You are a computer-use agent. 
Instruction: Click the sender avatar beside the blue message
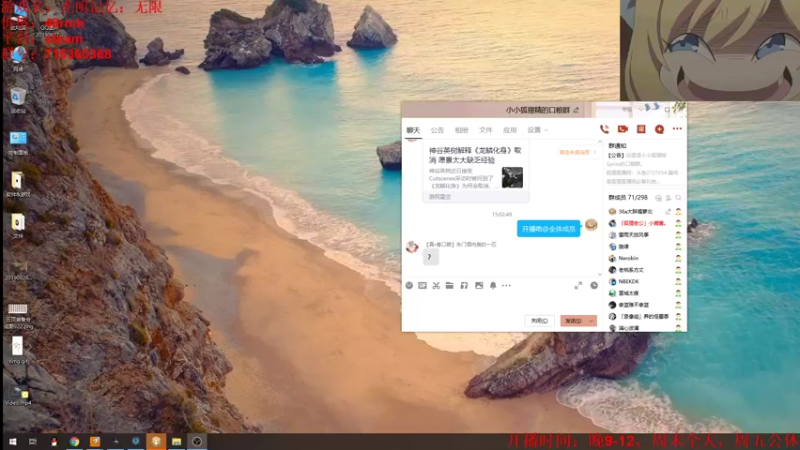[x=591, y=224]
